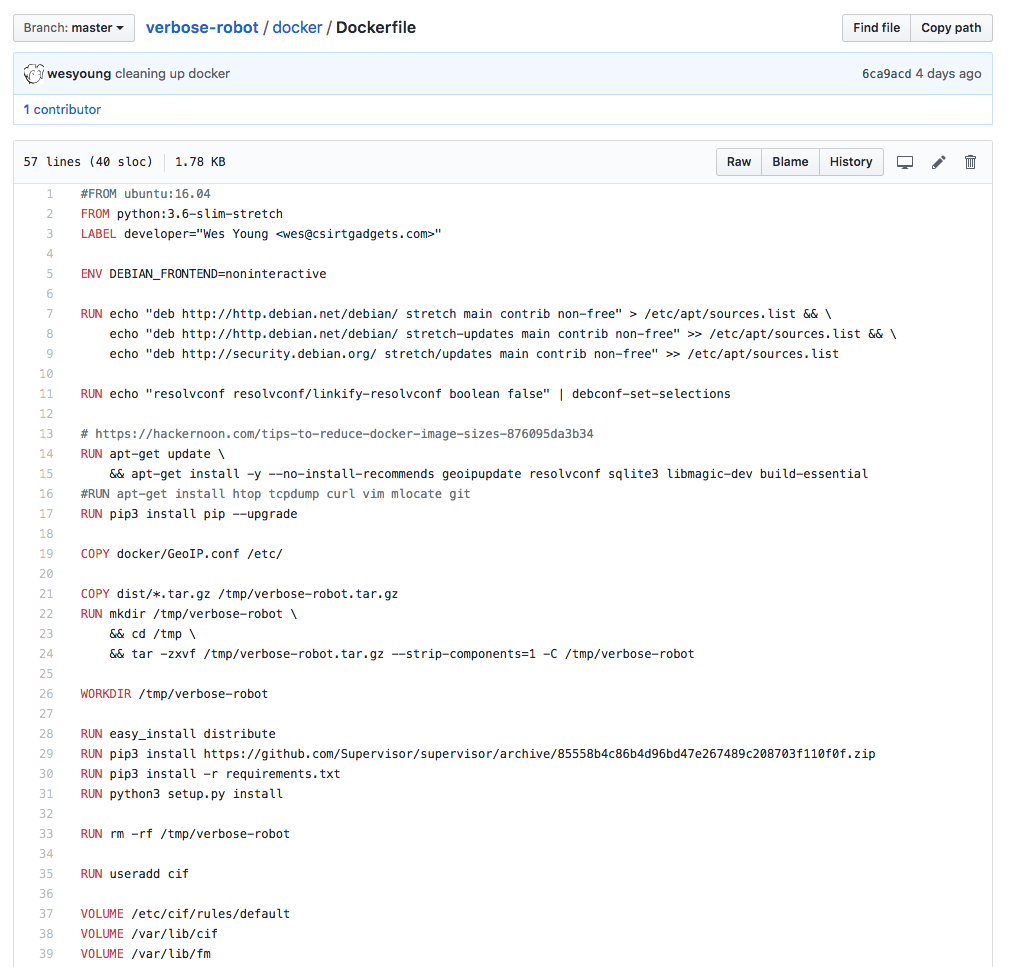Click 'VOLUME /var/lib/cif' line

click(149, 933)
